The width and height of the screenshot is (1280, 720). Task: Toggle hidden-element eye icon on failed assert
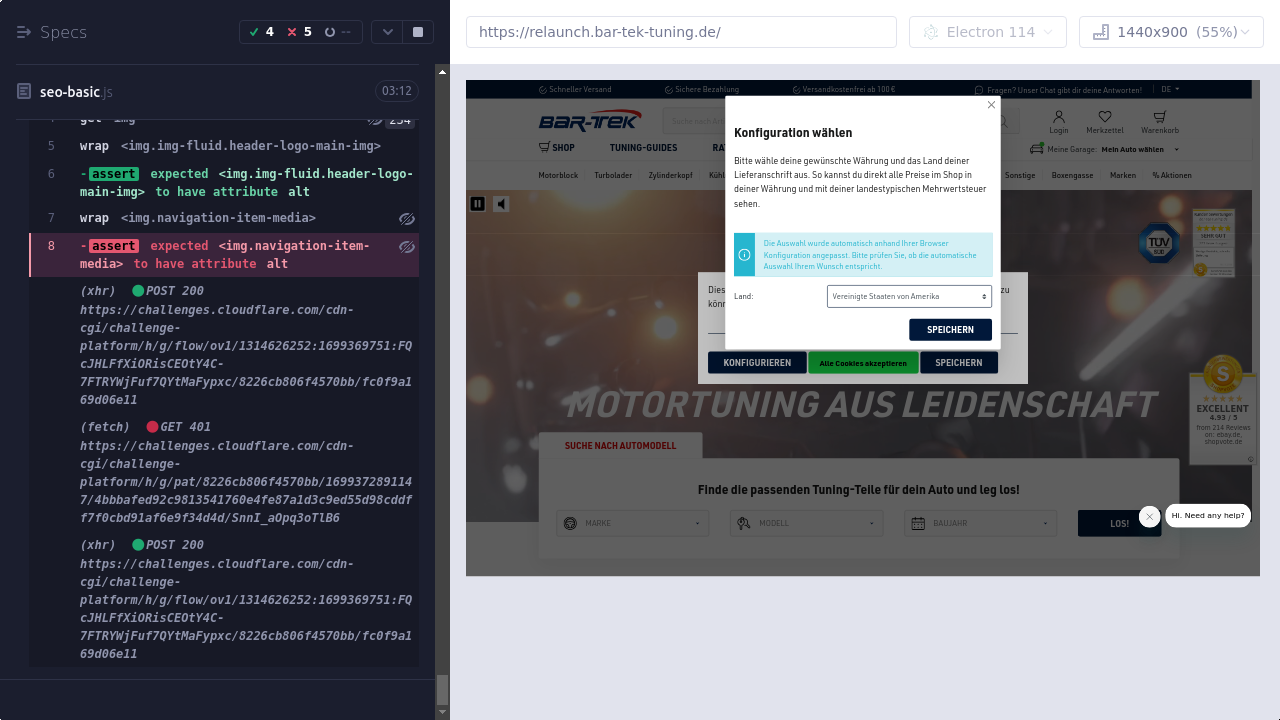point(406,246)
